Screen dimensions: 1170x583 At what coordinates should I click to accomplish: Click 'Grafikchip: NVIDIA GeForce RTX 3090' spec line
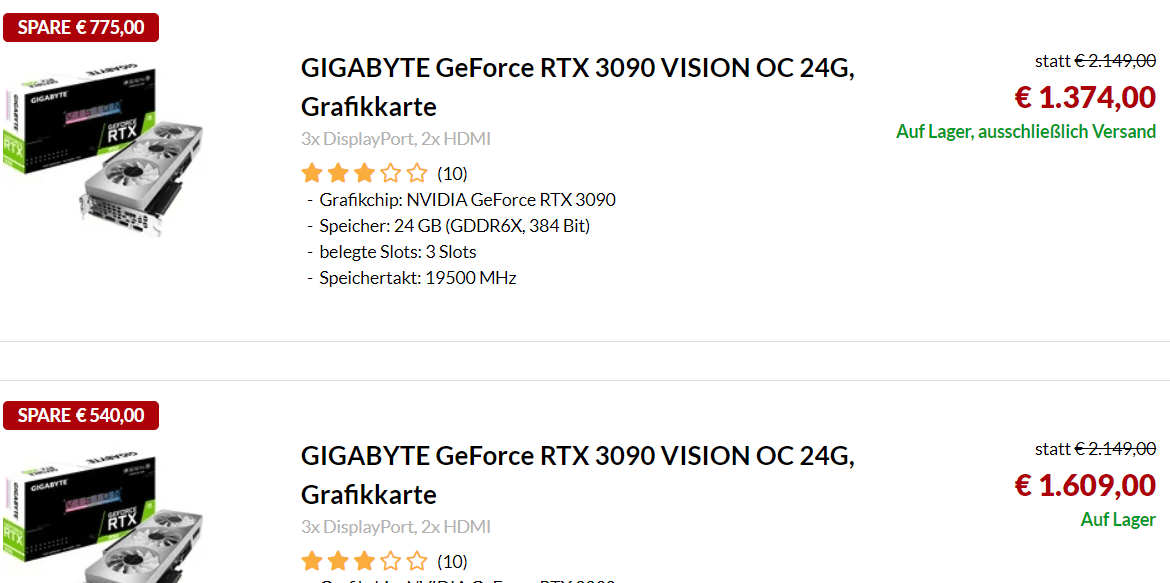(x=467, y=200)
